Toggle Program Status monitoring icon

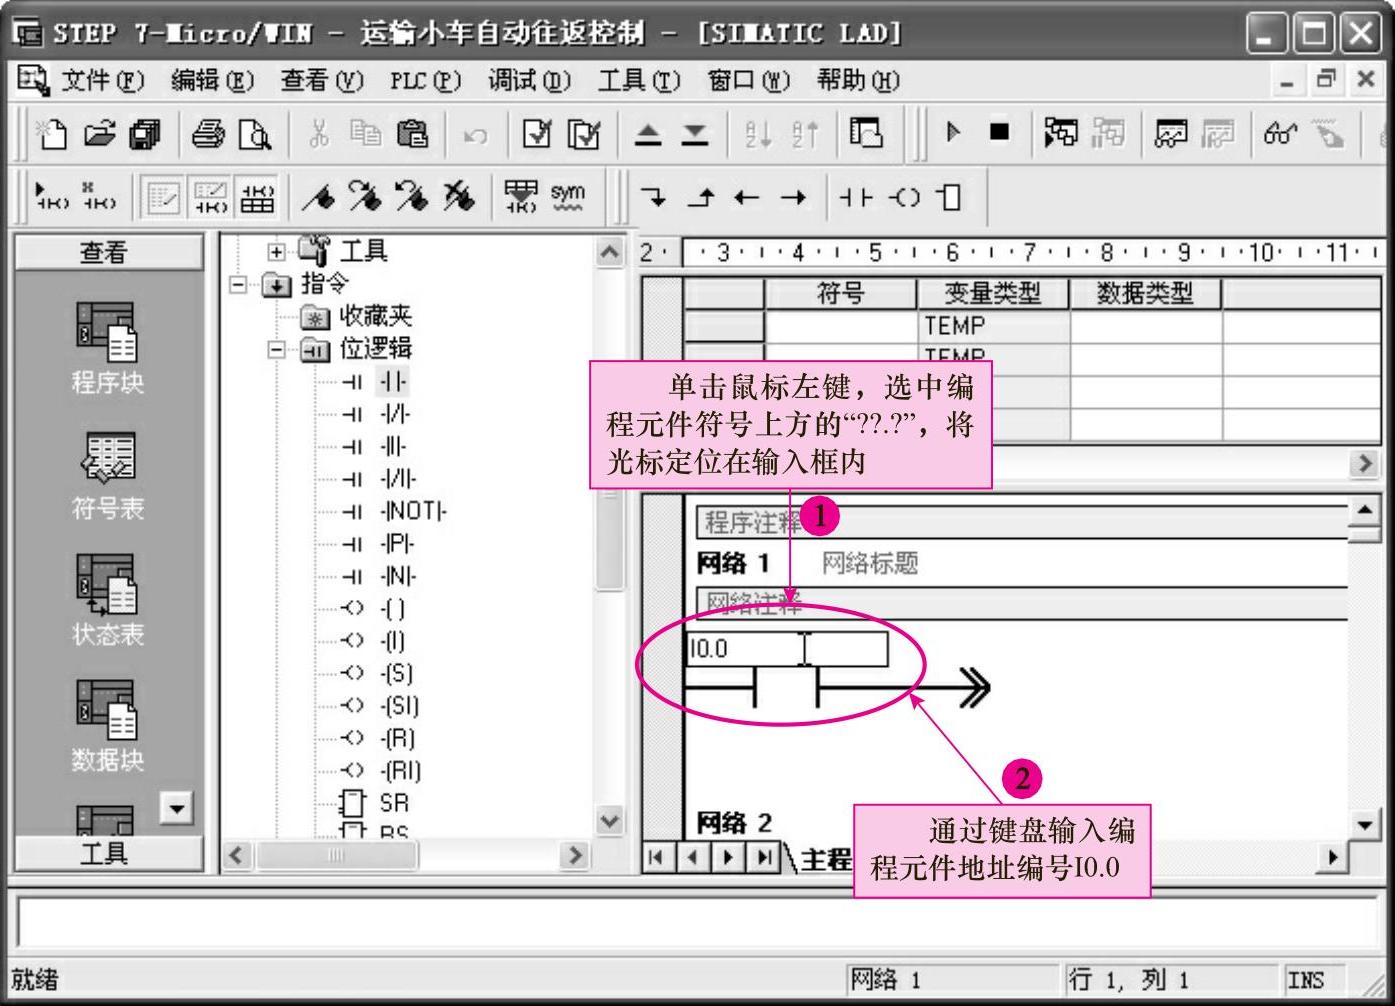coord(1060,133)
